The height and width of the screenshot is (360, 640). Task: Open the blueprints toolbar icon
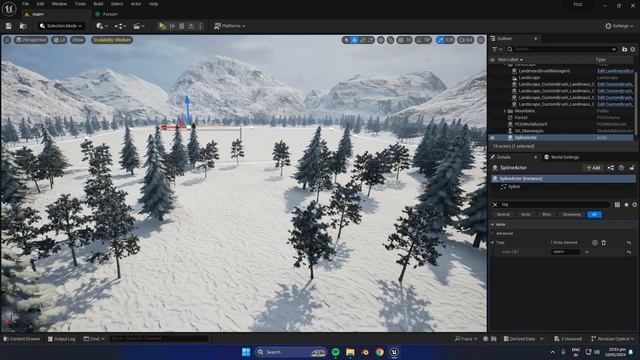tap(120, 26)
